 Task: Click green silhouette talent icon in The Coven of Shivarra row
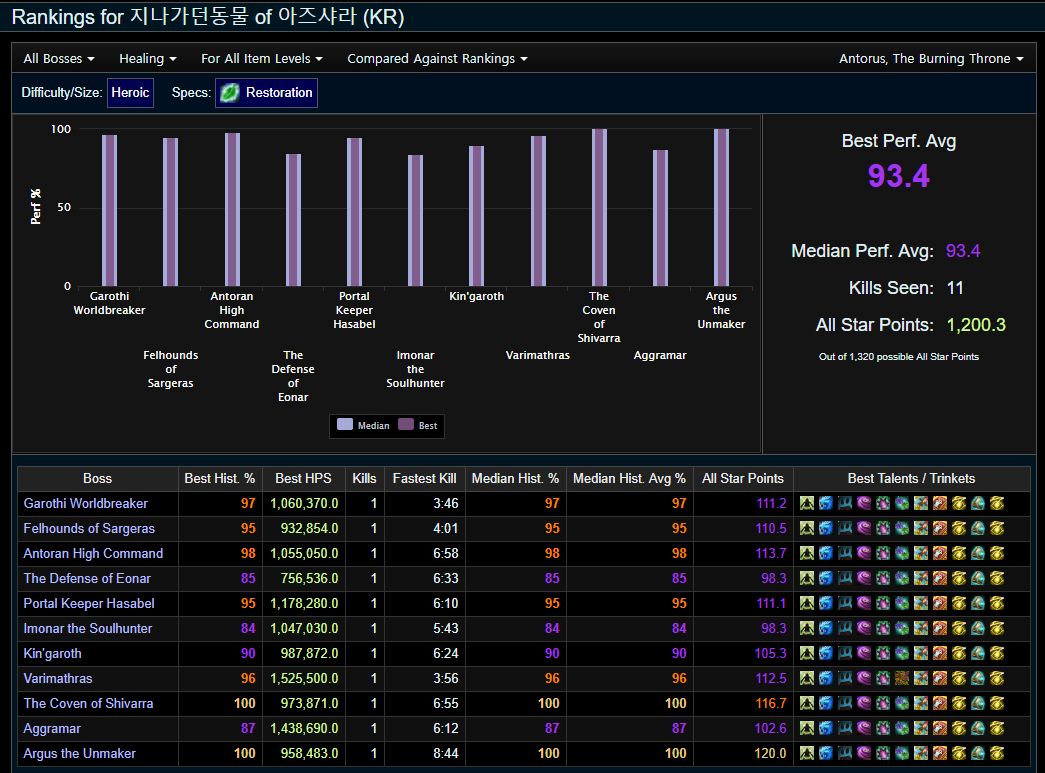807,703
